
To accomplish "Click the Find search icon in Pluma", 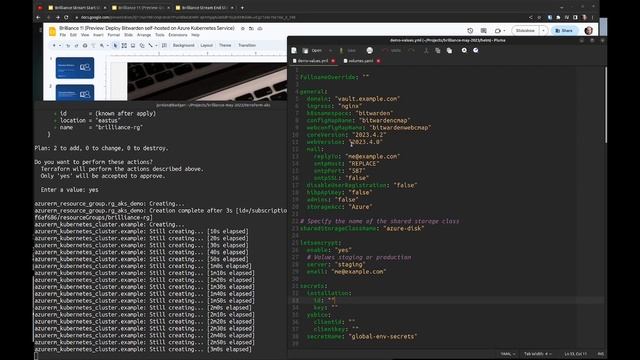I will pos(464,50).
